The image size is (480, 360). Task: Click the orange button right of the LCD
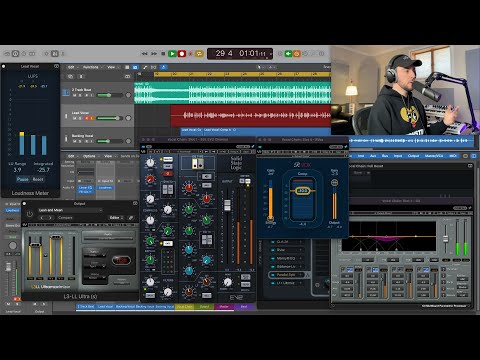tap(296, 53)
